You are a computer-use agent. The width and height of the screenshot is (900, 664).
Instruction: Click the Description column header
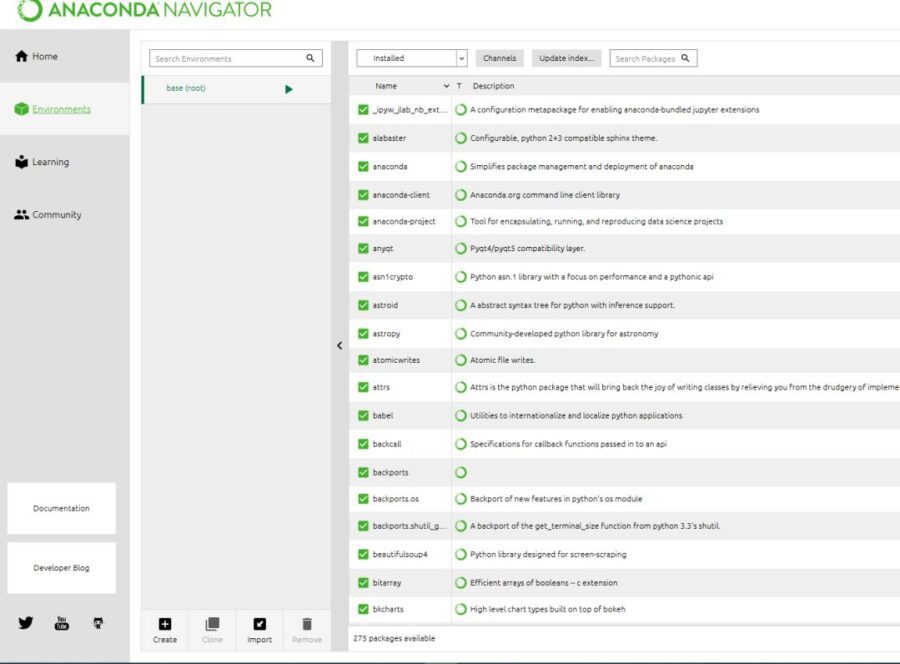493,86
